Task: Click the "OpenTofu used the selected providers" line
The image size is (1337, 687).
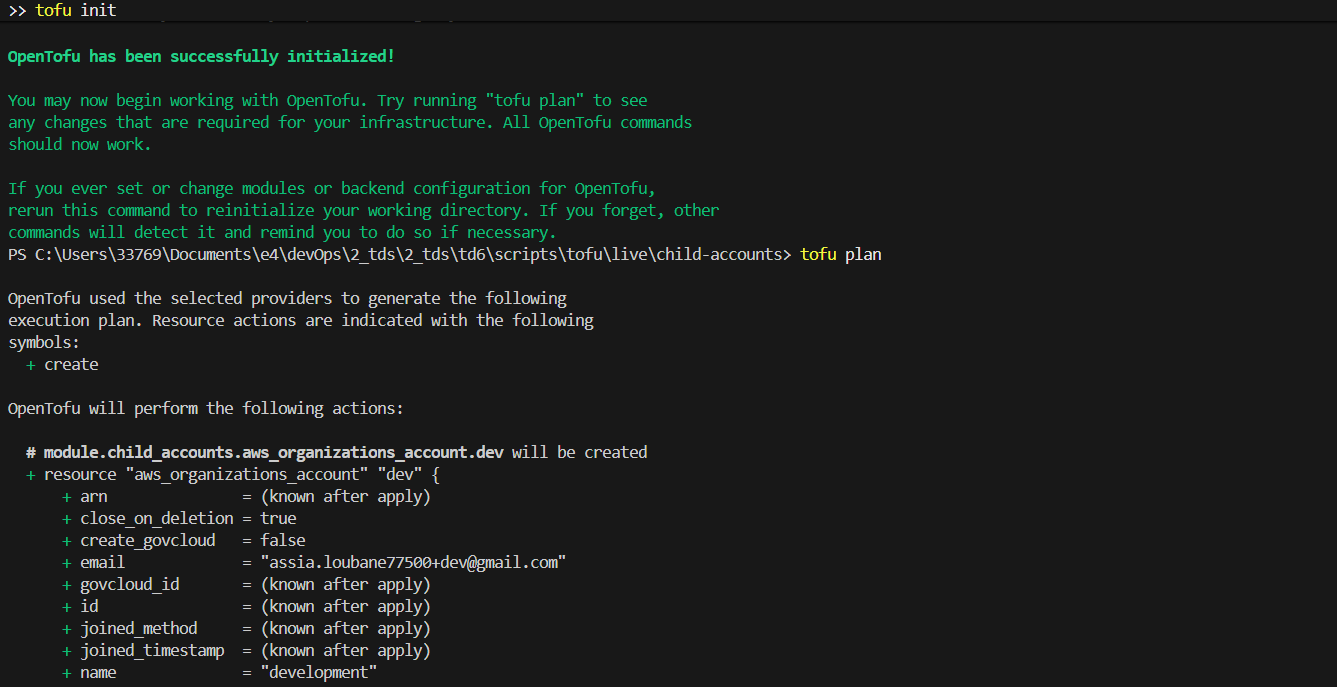Action: (x=287, y=298)
